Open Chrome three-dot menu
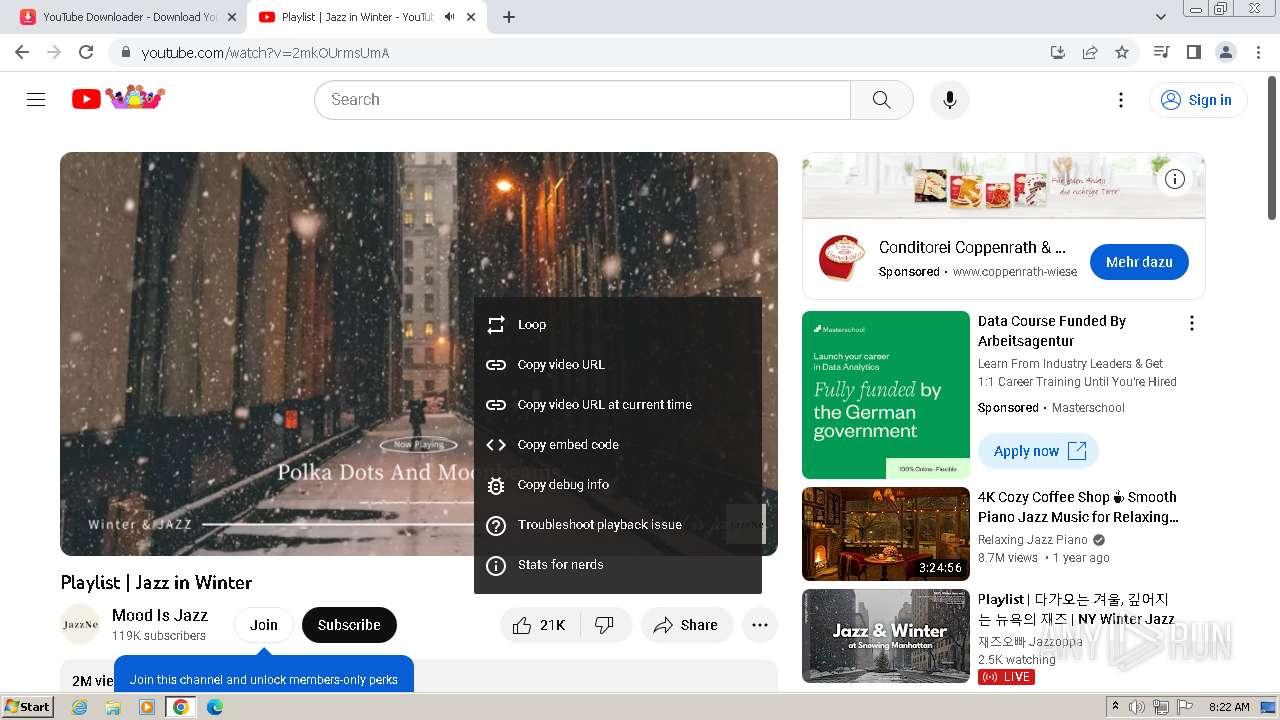 pyautogui.click(x=1258, y=52)
